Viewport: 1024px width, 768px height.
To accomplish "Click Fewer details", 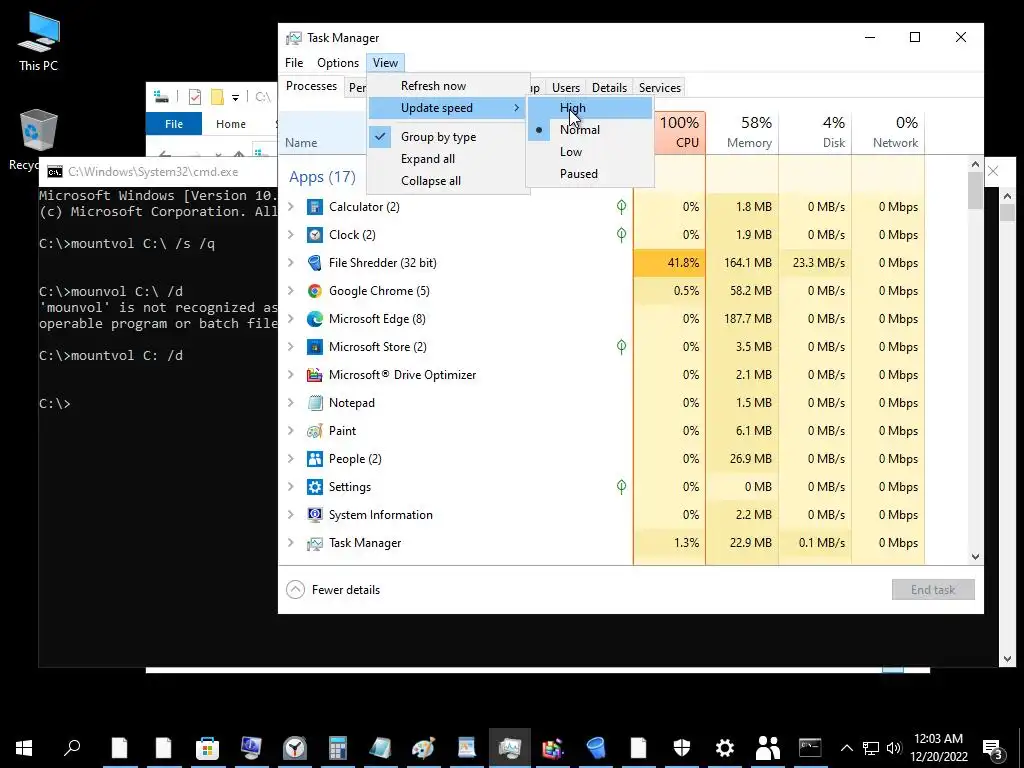I will pyautogui.click(x=333, y=590).
